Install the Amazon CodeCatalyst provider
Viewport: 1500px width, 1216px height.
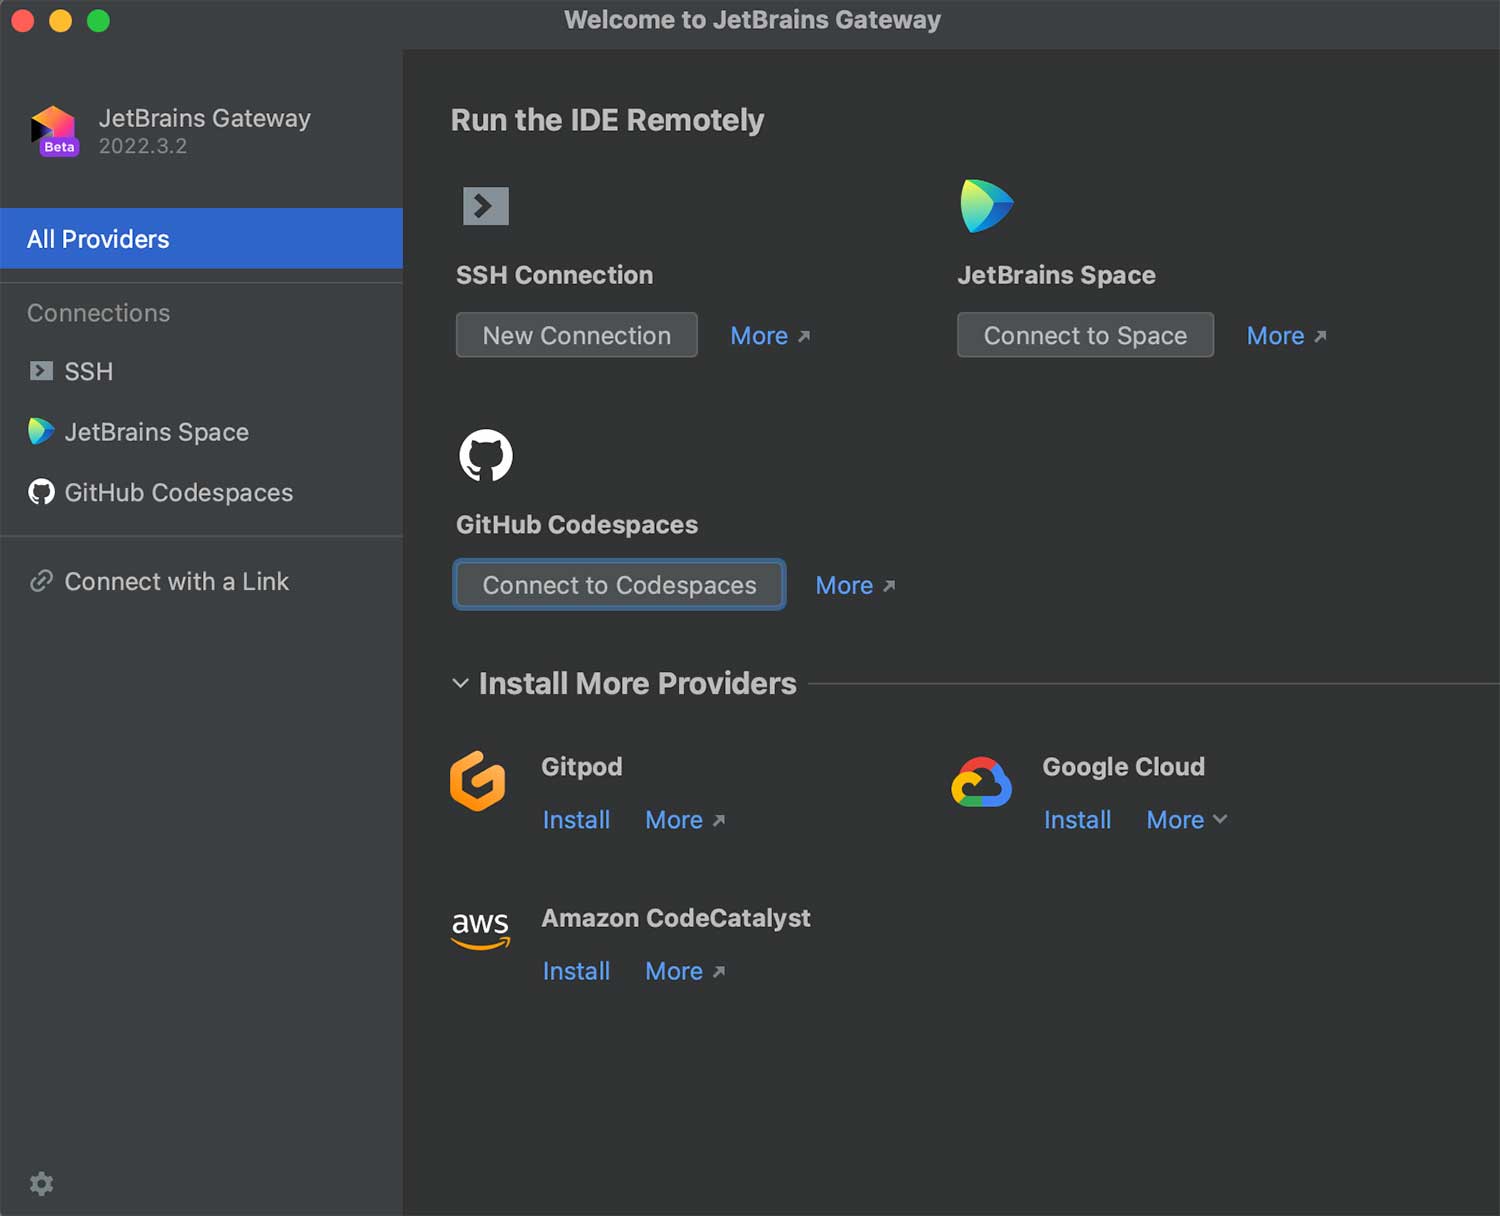point(576,971)
